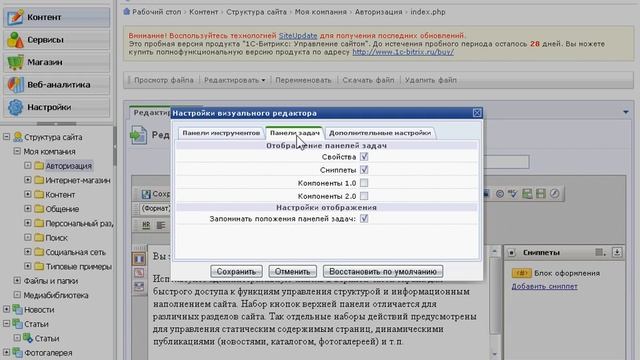Viewport: 640px width, 360px height.
Task: Click the home icon in the breadcrumb
Action: 127,12
